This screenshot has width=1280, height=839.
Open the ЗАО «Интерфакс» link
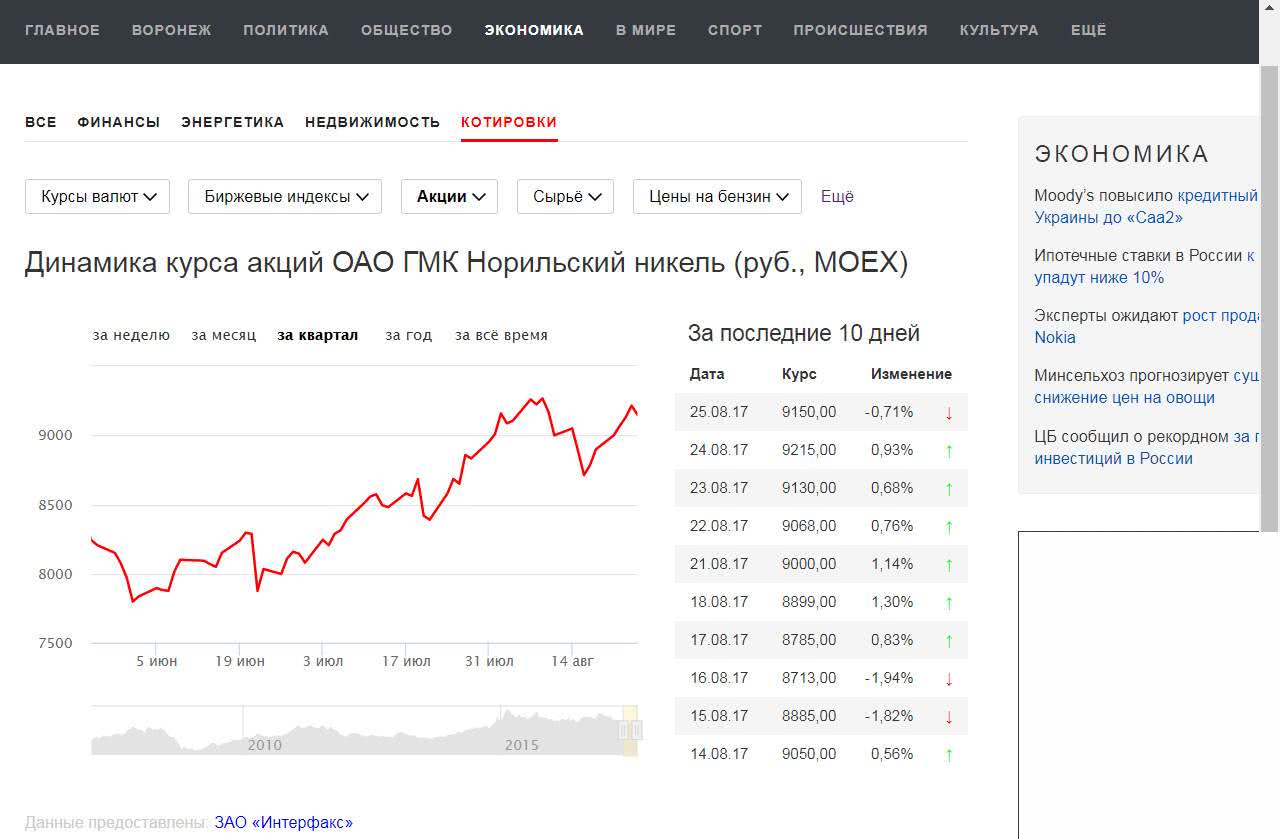coord(283,823)
